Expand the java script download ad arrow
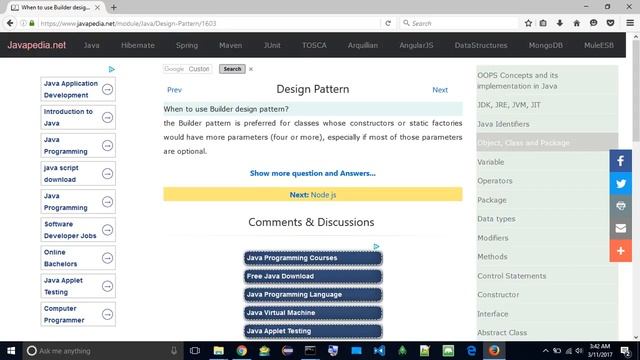This screenshot has height=360, width=640. (107, 174)
